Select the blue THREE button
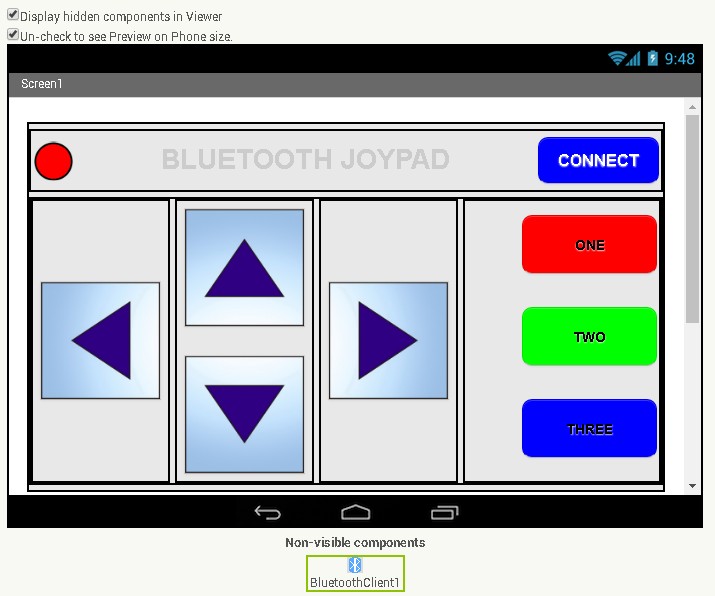 [x=589, y=428]
